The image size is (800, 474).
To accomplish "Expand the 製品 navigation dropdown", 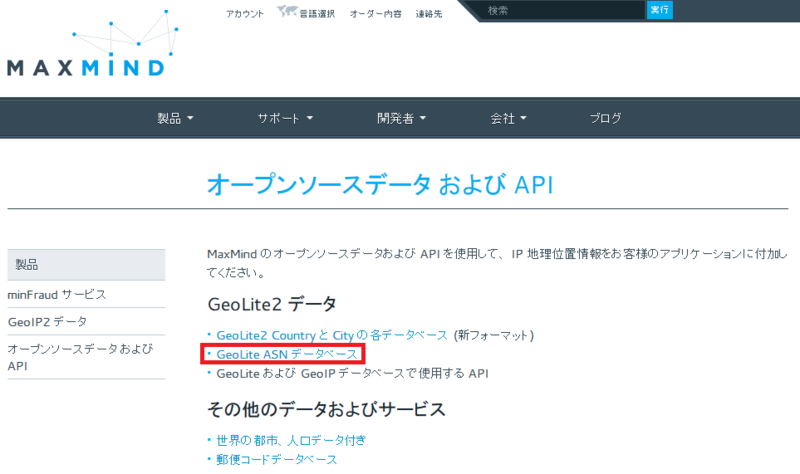I will click(175, 118).
